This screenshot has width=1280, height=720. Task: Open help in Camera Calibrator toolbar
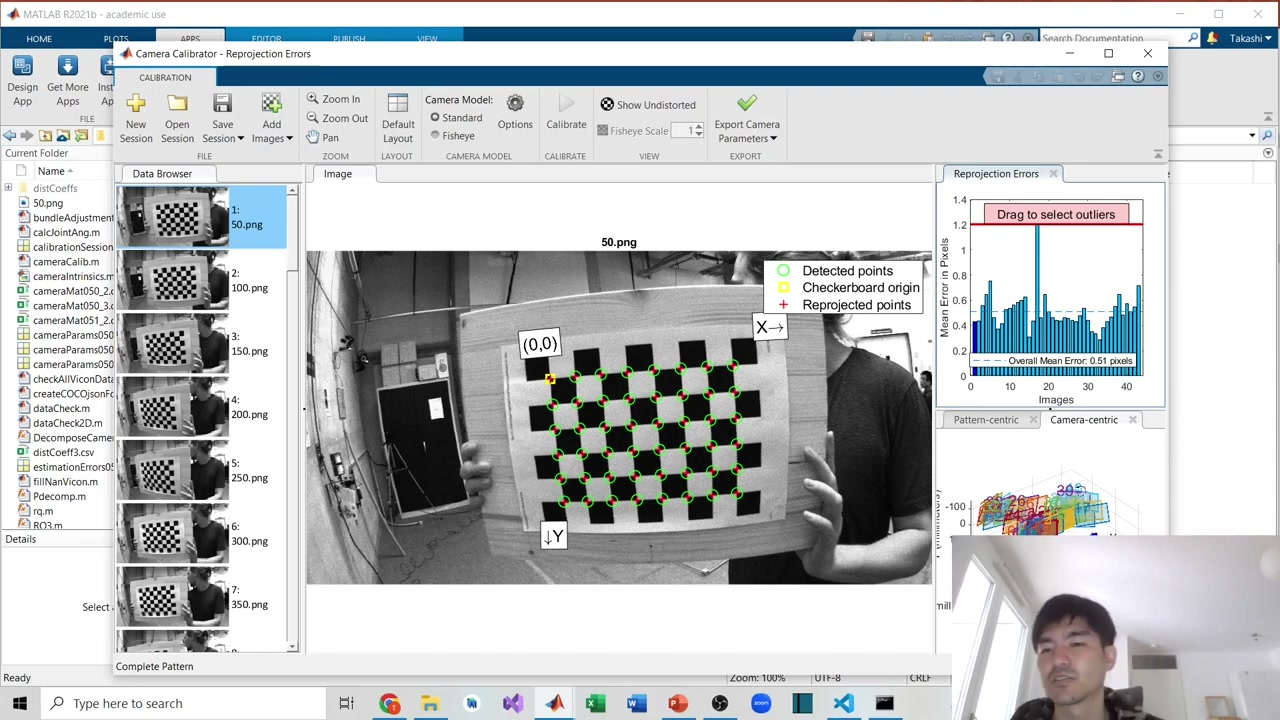click(1138, 77)
